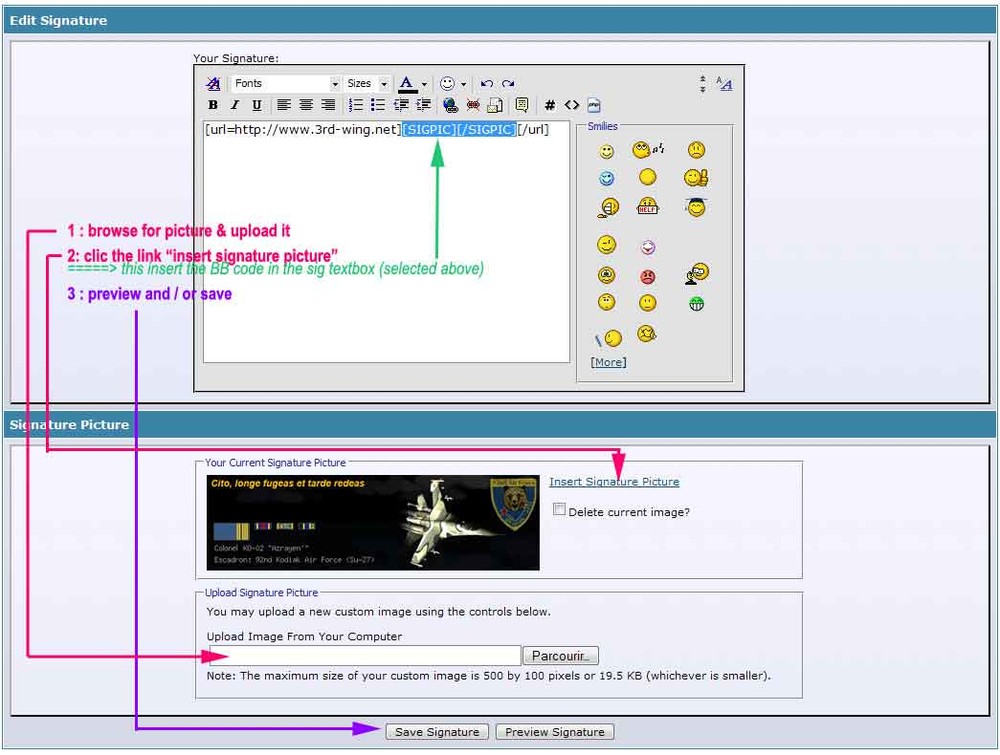The width and height of the screenshot is (1000, 755).
Task: Insert the winking smiley
Action: coord(607,244)
